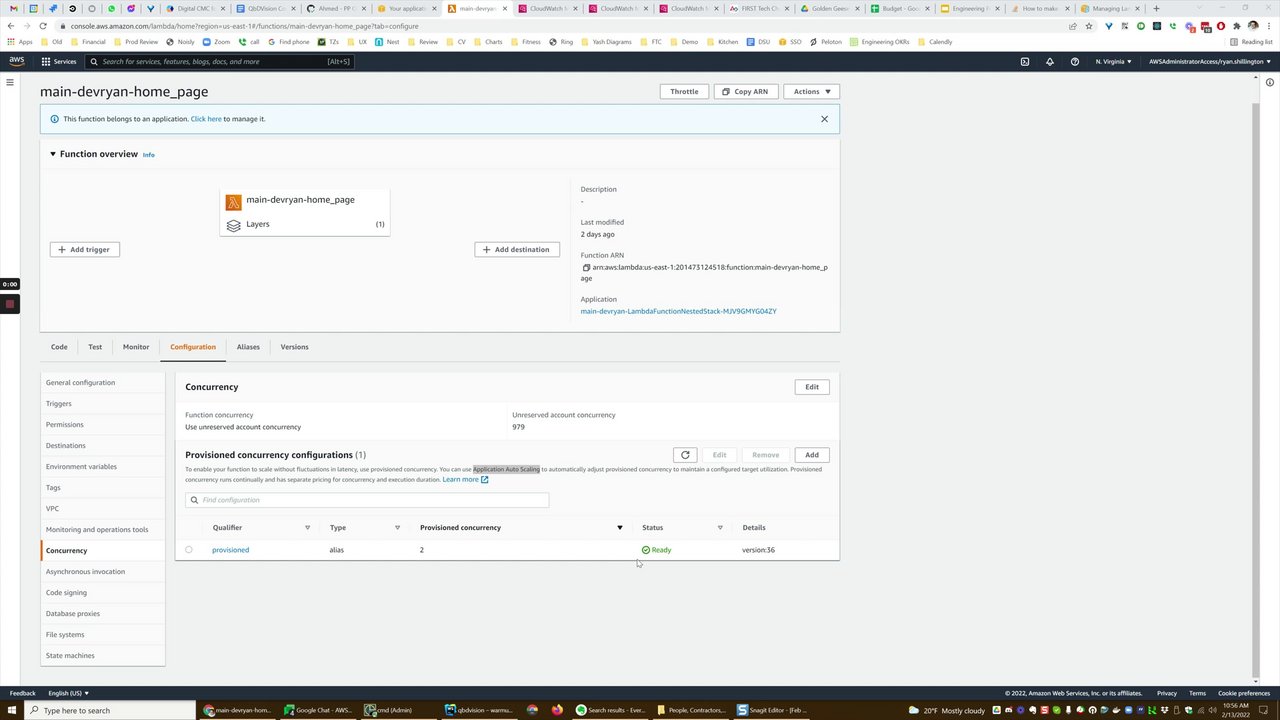This screenshot has width=1280, height=720.
Task: Open Environment variables in sidebar
Action: pyautogui.click(x=81, y=467)
